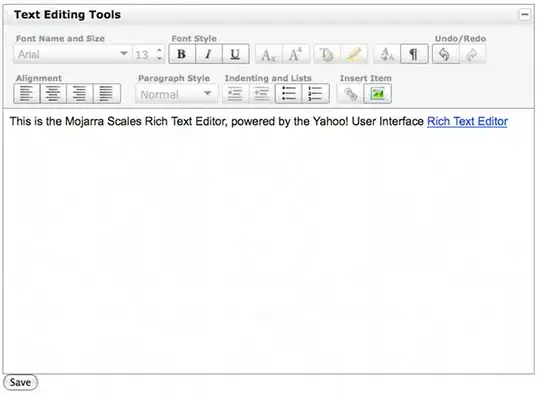This screenshot has height=397, width=540.
Task: Align text to center
Action: tap(53, 94)
